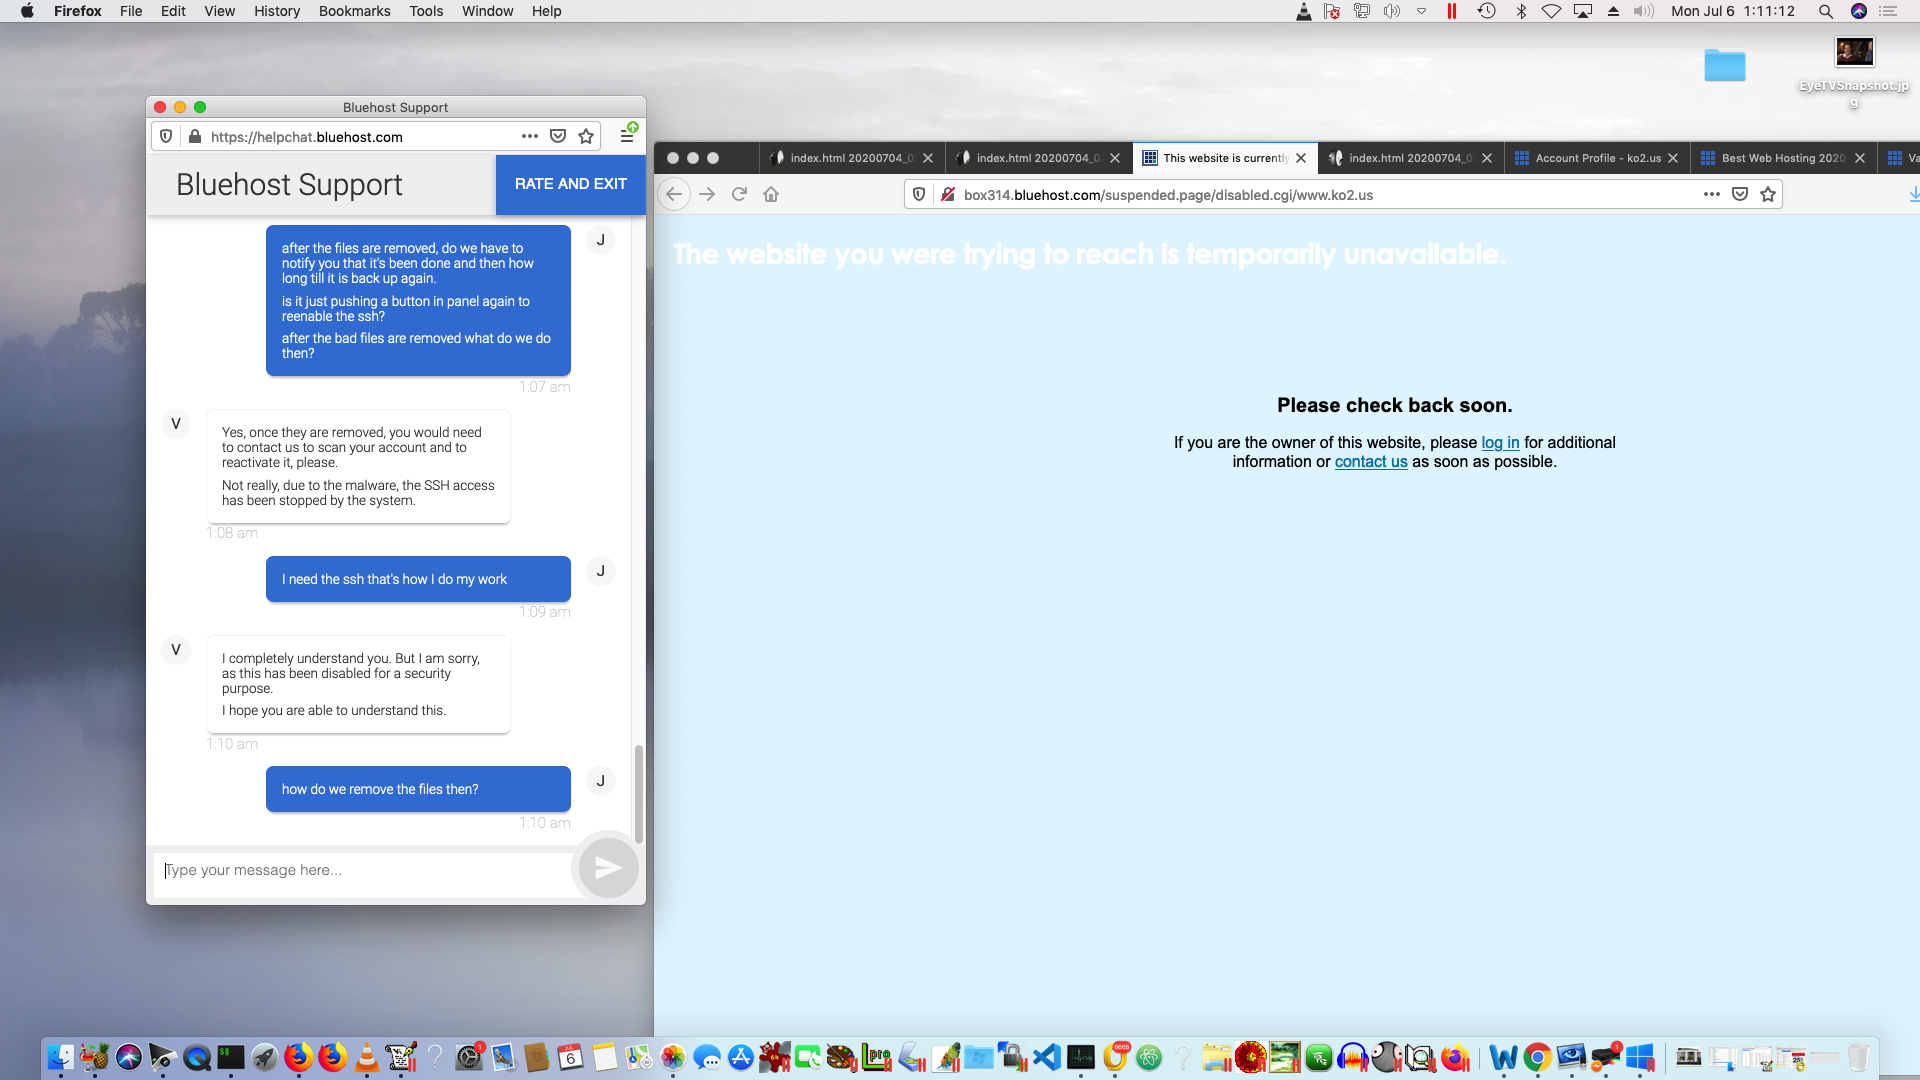The image size is (1920, 1080).
Task: Open Calendar from the Dock
Action: 571,1057
